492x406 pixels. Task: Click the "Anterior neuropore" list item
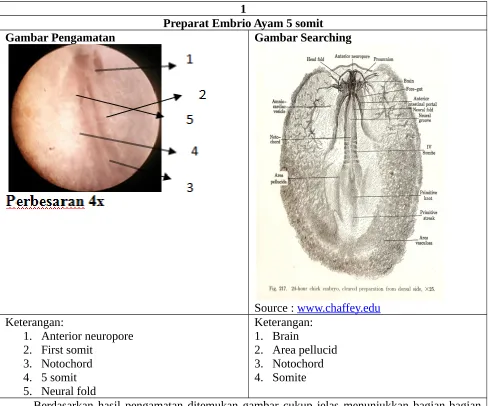click(x=87, y=336)
